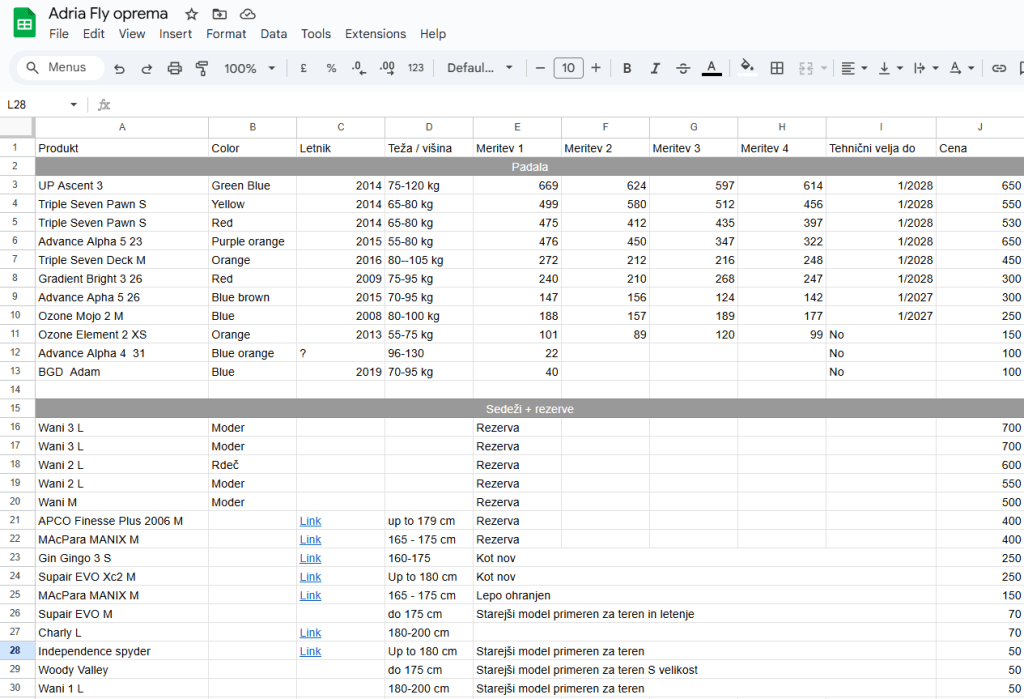Click the Move to folder icon
This screenshot has height=699, width=1024.
click(x=219, y=14)
